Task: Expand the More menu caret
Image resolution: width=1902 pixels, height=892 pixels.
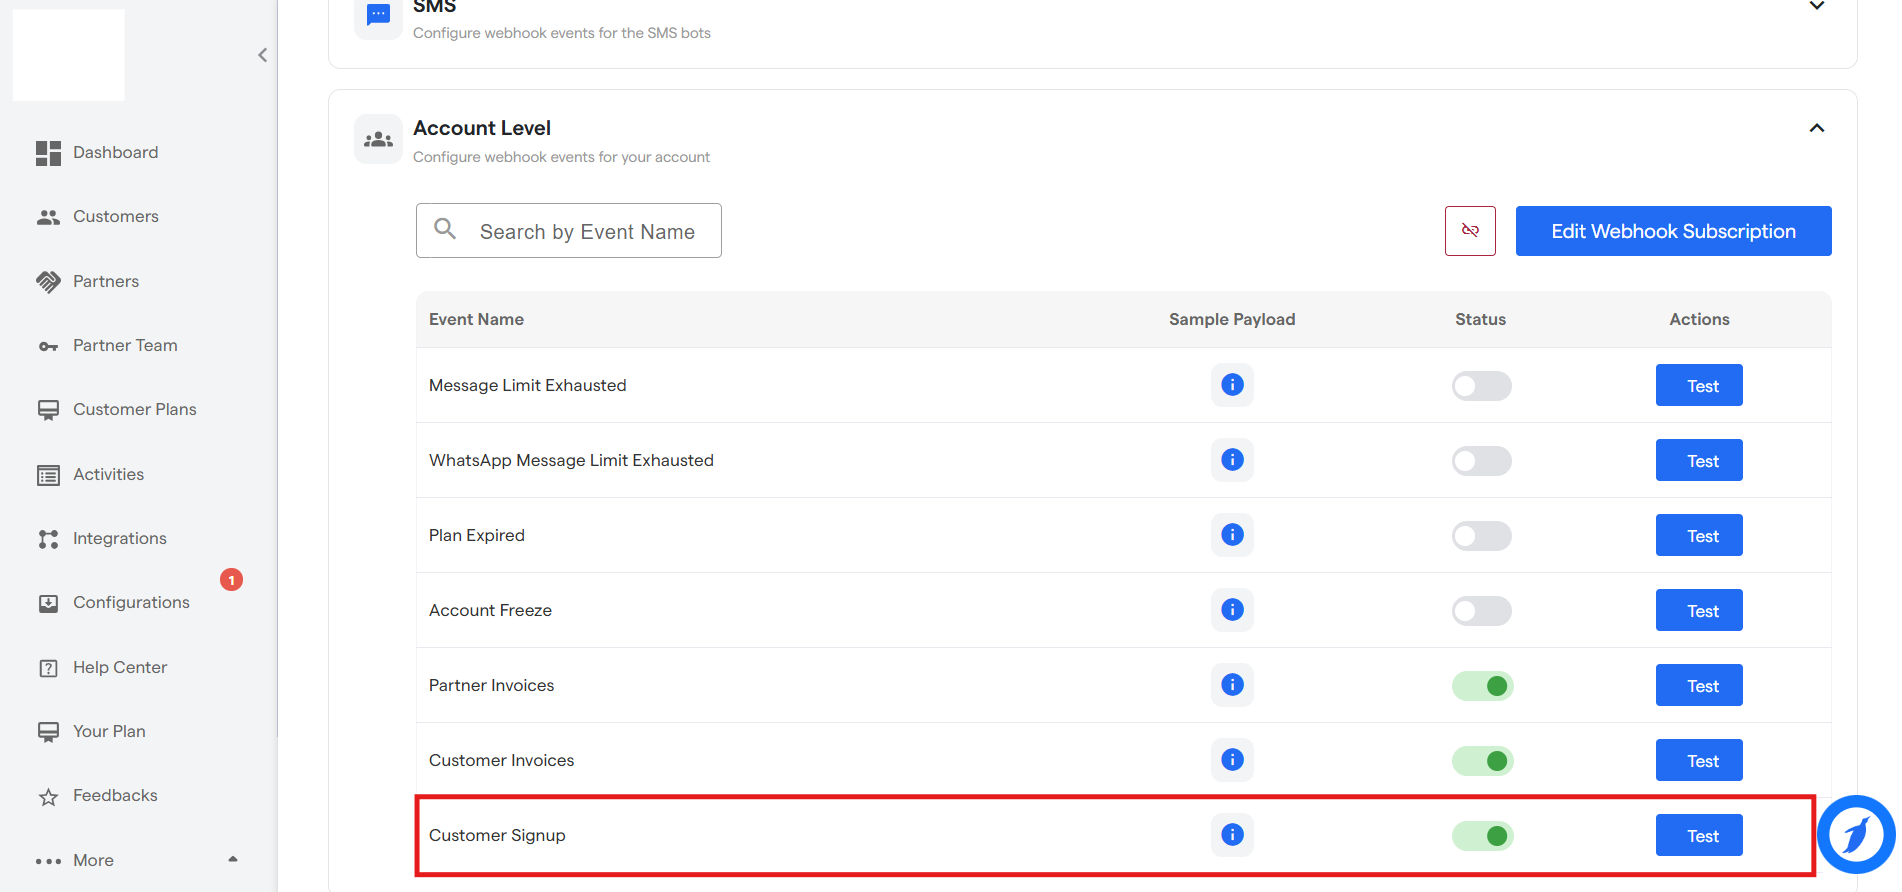Action: pyautogui.click(x=233, y=859)
